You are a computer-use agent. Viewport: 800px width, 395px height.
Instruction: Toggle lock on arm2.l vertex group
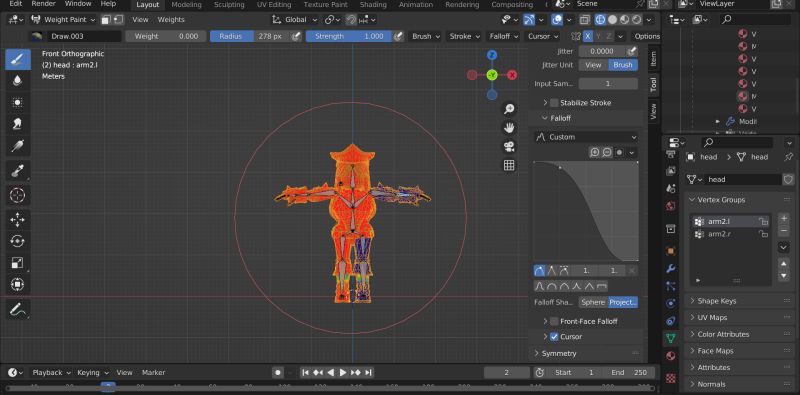point(763,221)
